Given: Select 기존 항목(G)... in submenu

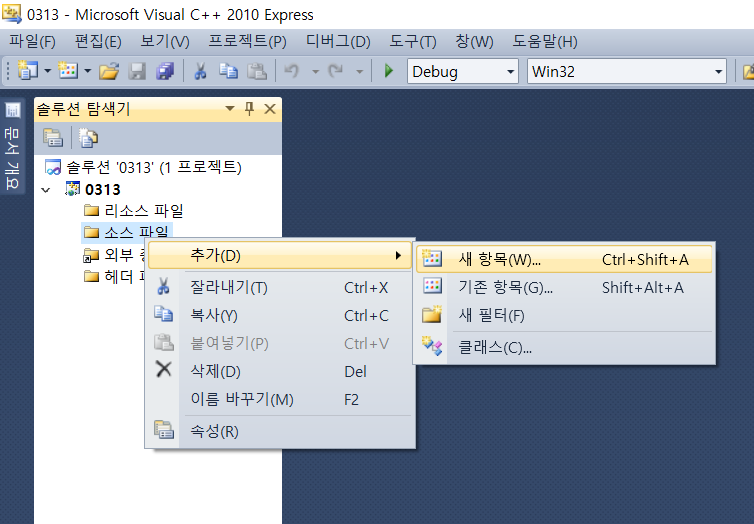Looking at the screenshot, I should point(564,287).
